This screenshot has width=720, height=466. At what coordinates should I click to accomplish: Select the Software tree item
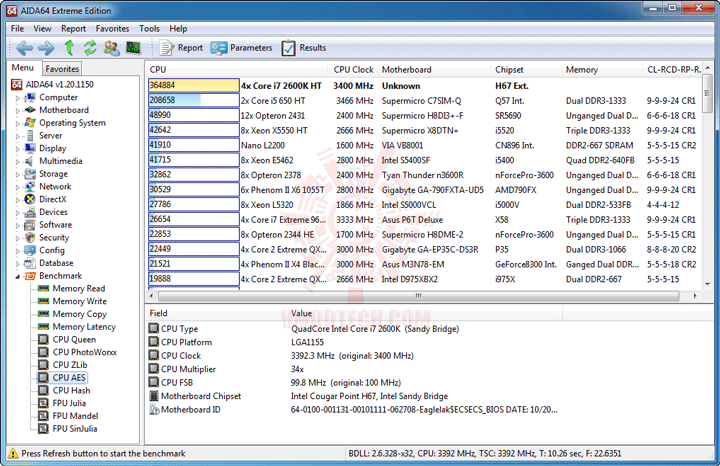pyautogui.click(x=56, y=225)
